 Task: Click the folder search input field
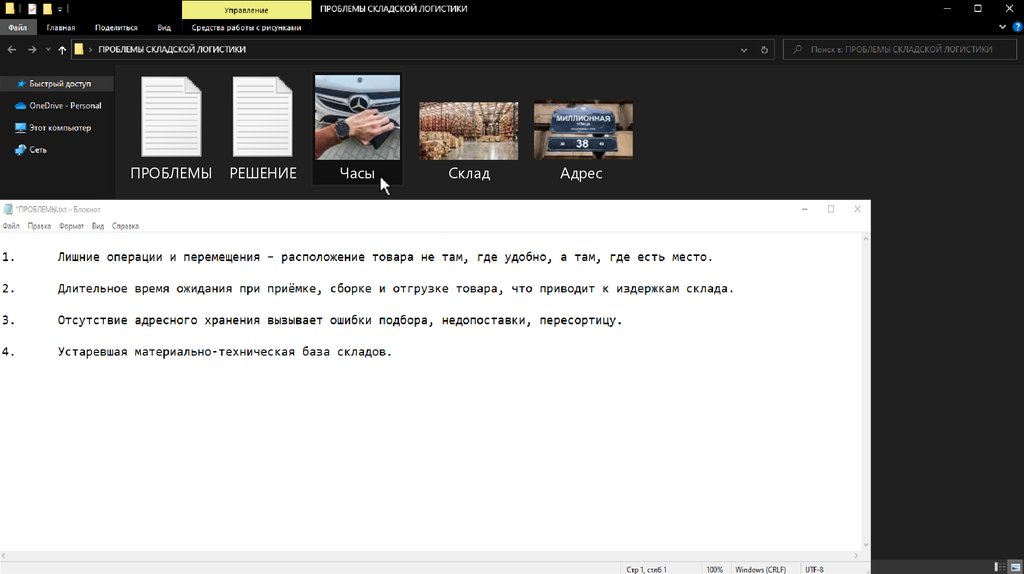900,49
